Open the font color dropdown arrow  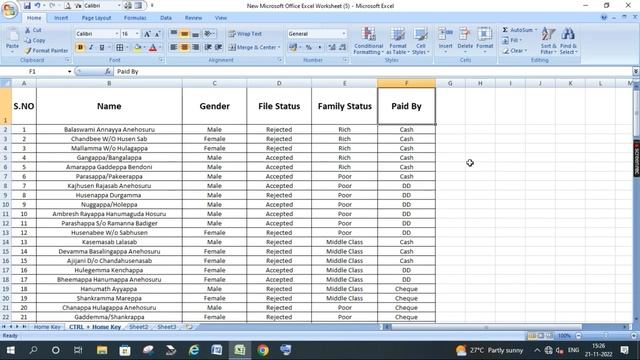click(160, 48)
